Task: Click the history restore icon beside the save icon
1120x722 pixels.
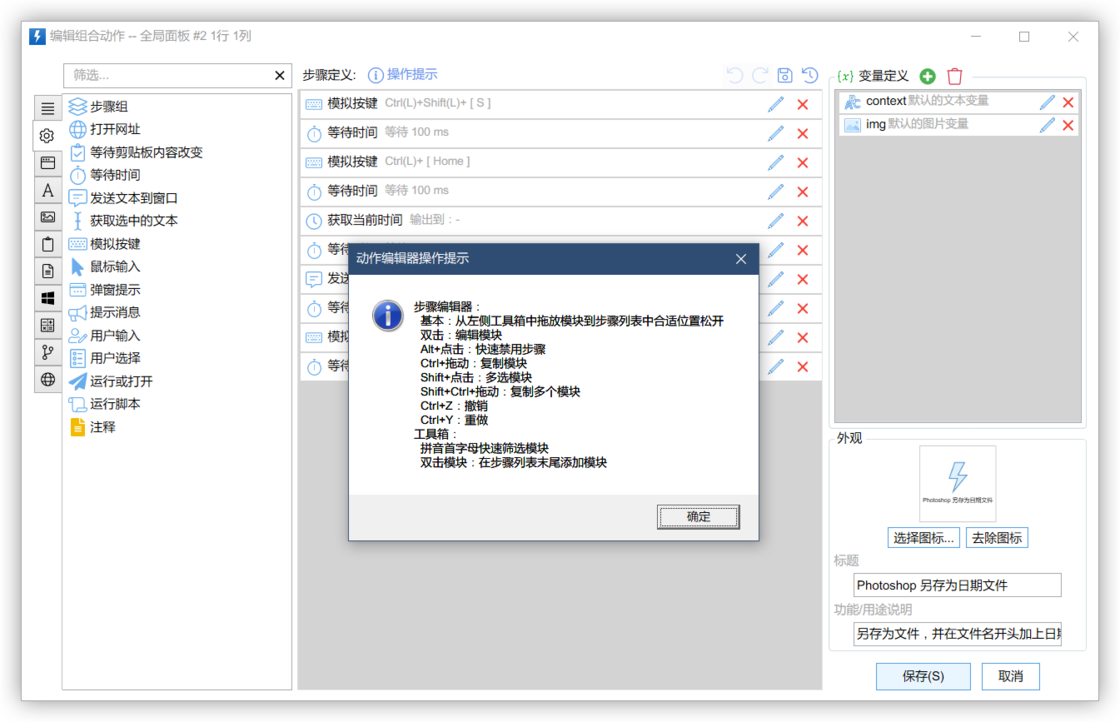Action: point(809,75)
